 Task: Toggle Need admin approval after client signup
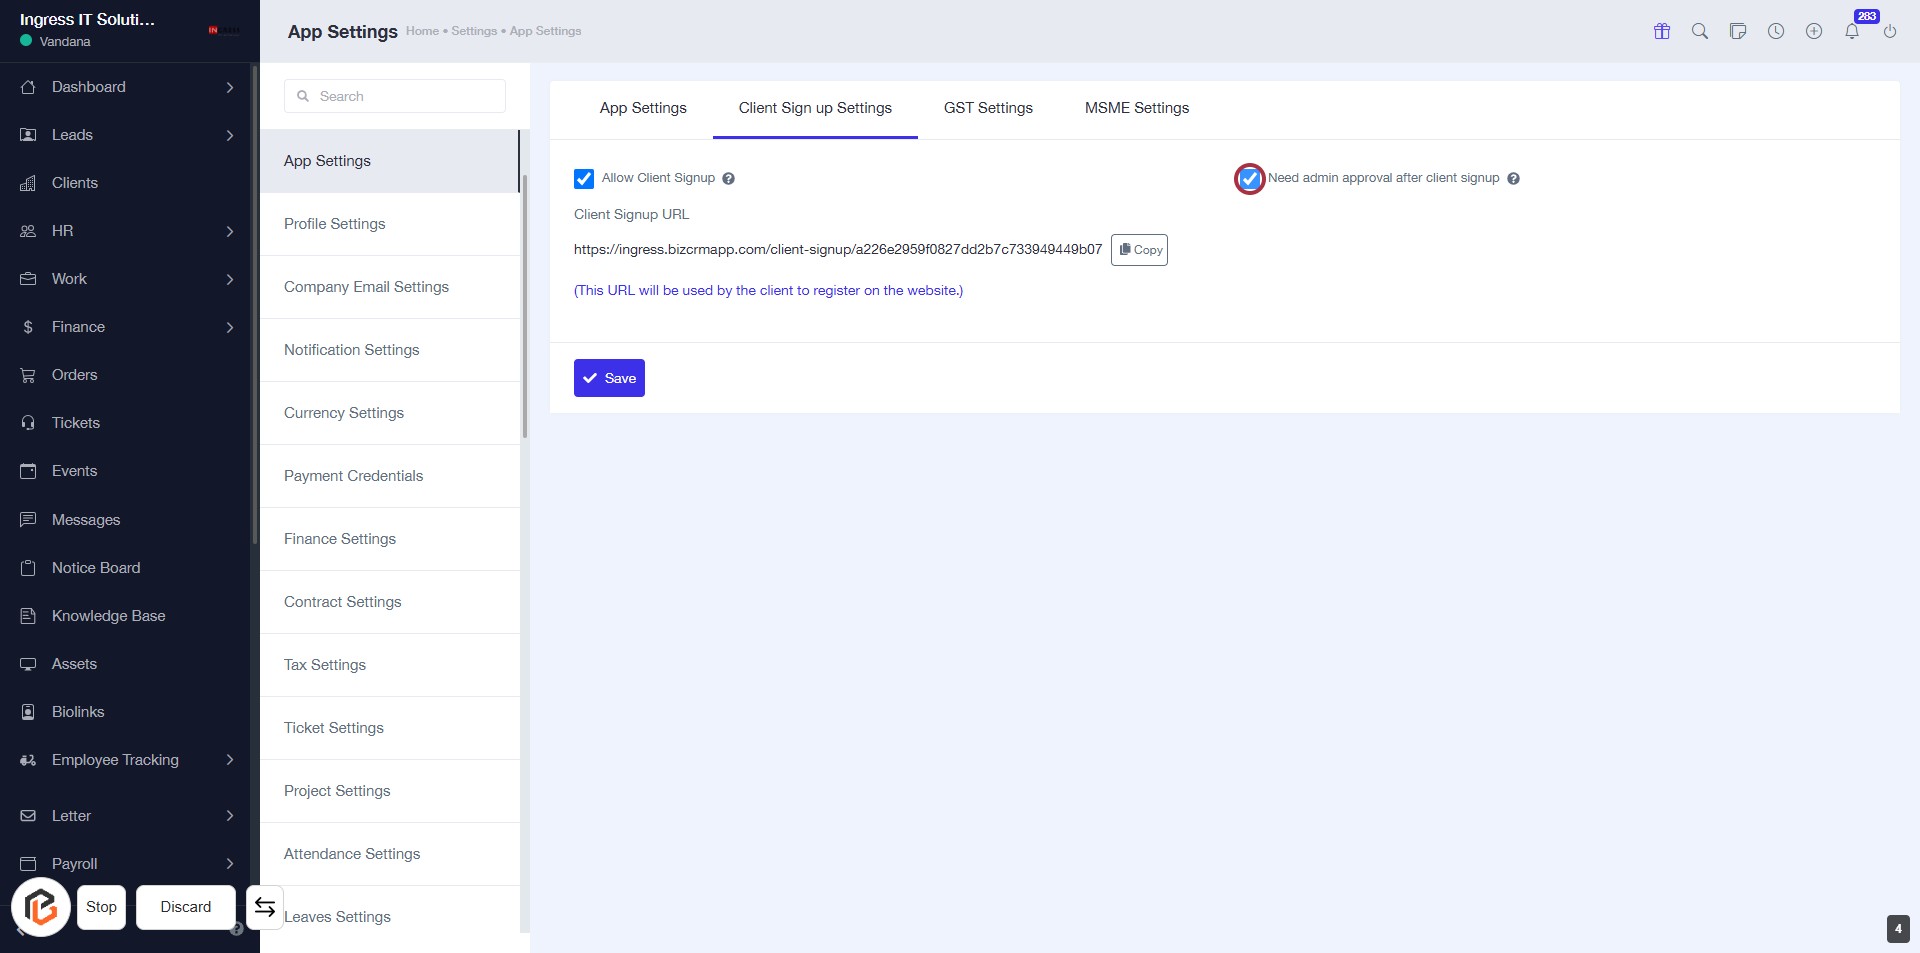1249,179
